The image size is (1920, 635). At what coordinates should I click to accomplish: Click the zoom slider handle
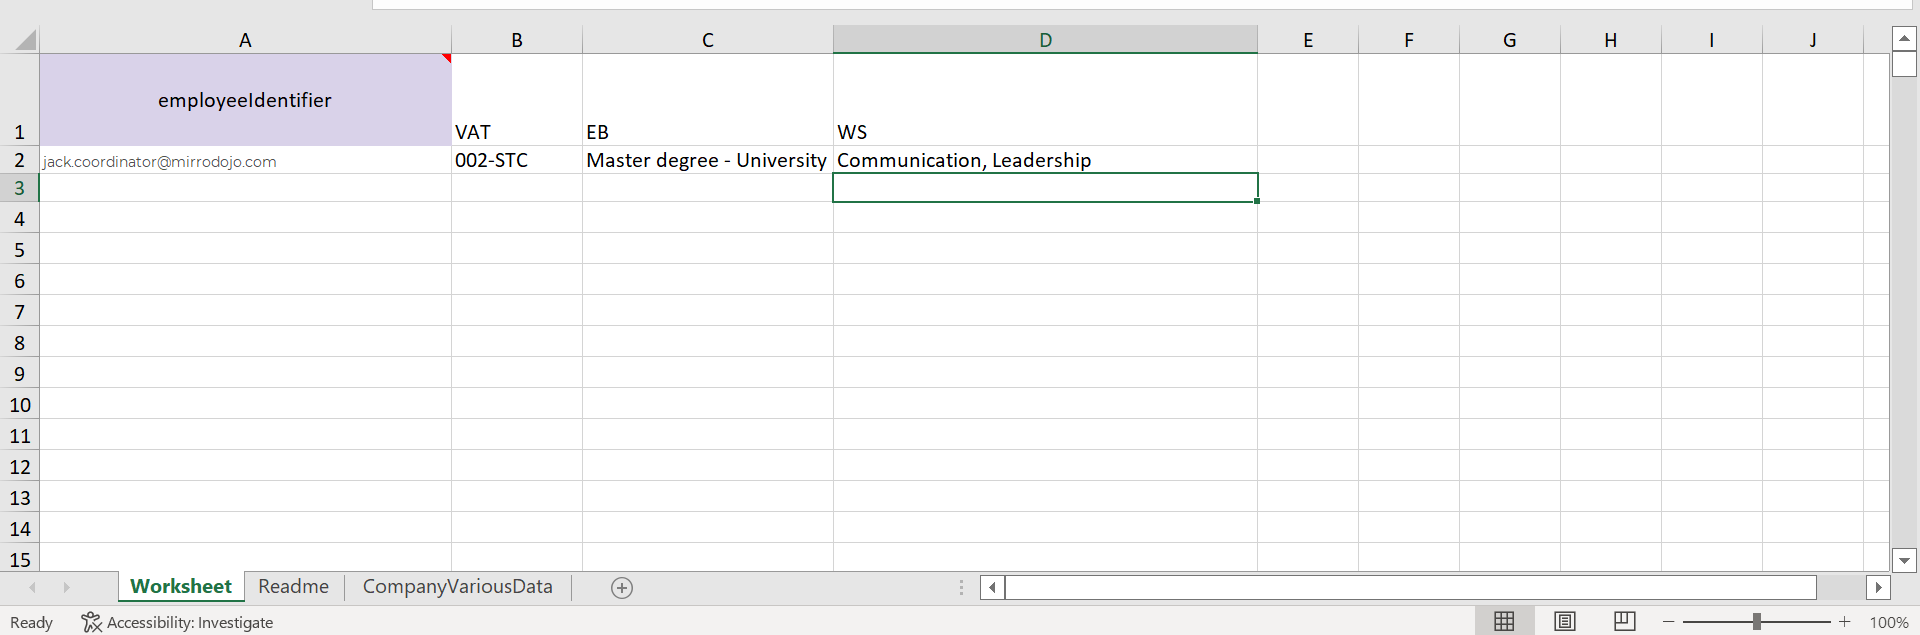[x=1756, y=622]
